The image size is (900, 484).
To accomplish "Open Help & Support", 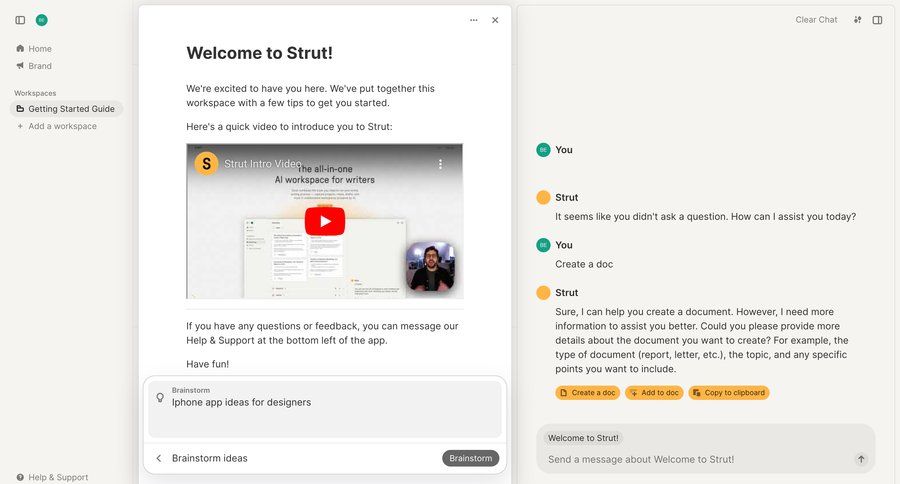I will click(x=52, y=477).
